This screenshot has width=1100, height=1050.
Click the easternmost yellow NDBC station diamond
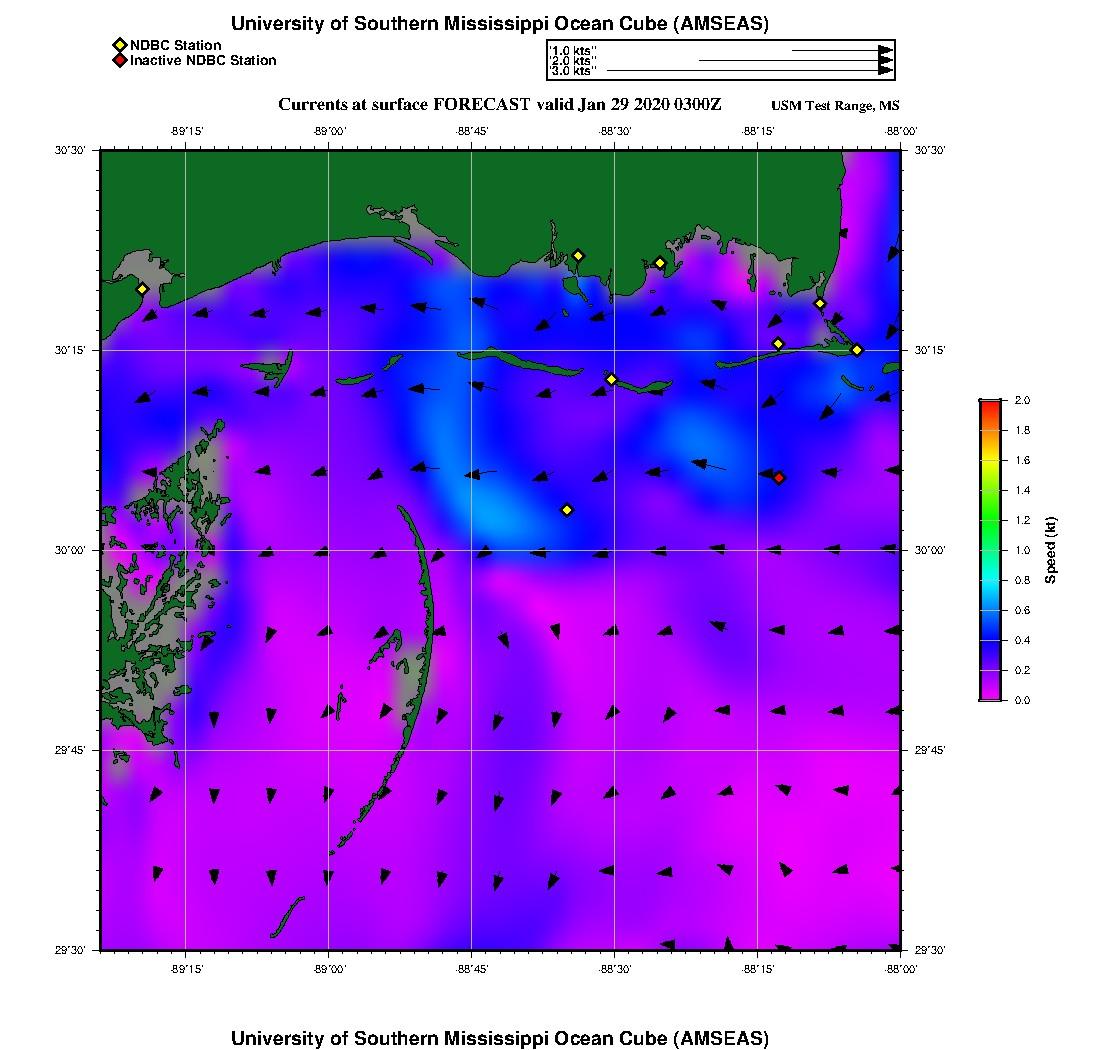[857, 350]
